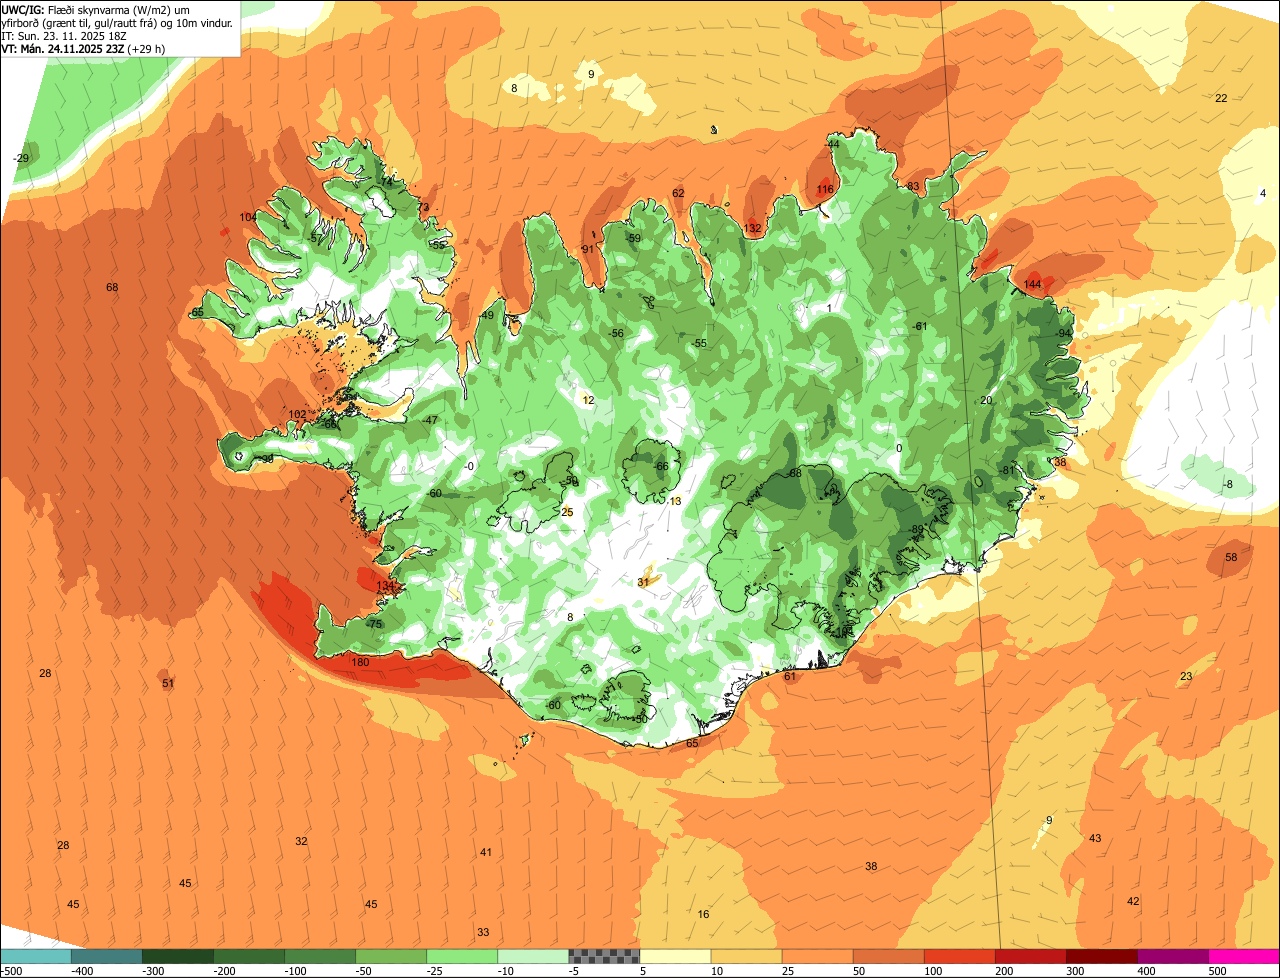1280x978 pixels.
Task: Select the value -66 on Hofsjökull glacier
Action: (661, 466)
